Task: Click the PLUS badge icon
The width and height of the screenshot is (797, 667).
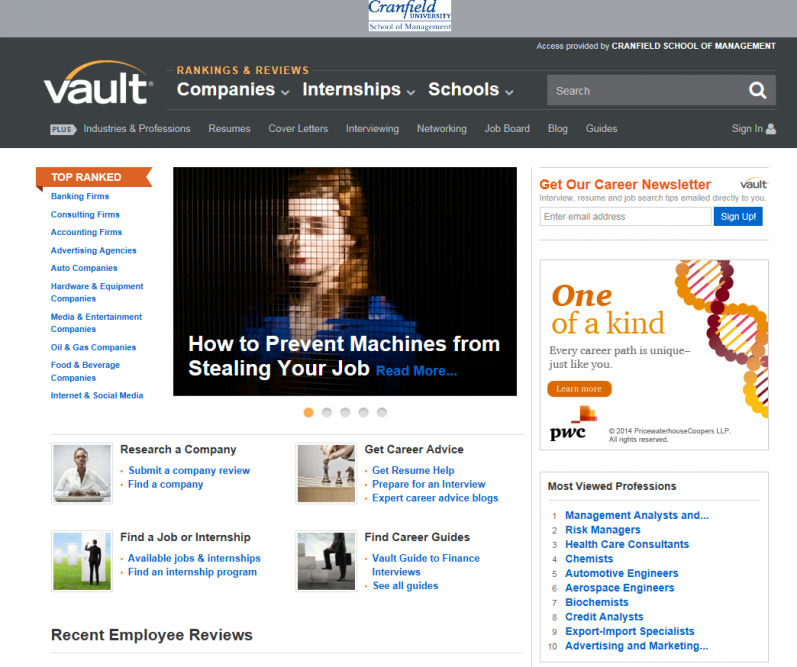Action: tap(63, 129)
